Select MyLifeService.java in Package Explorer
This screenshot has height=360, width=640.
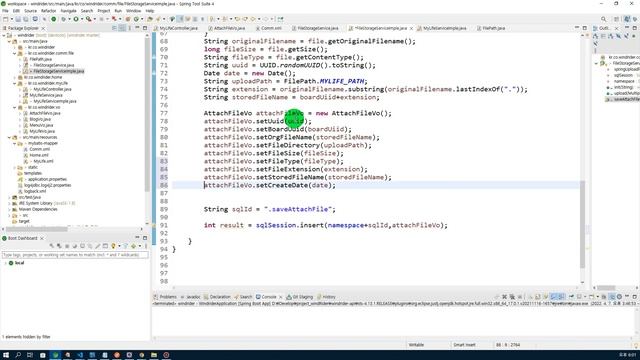46,95
